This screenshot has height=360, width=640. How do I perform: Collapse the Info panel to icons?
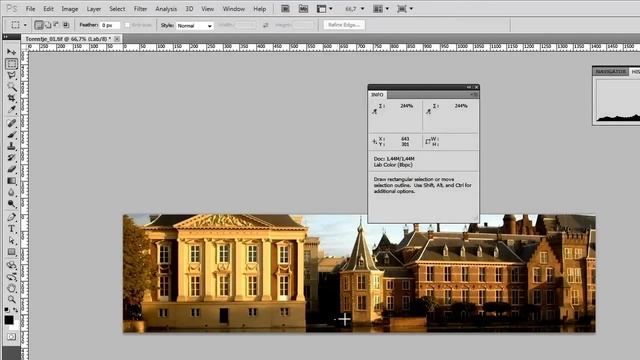[469, 87]
